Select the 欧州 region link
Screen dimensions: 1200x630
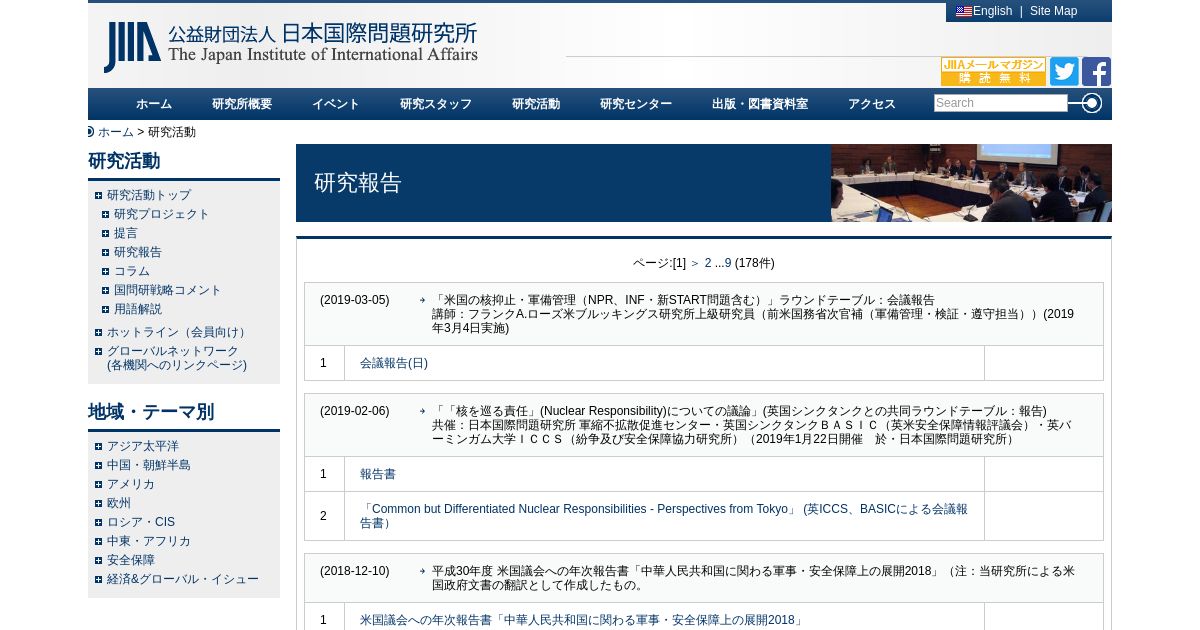(119, 503)
